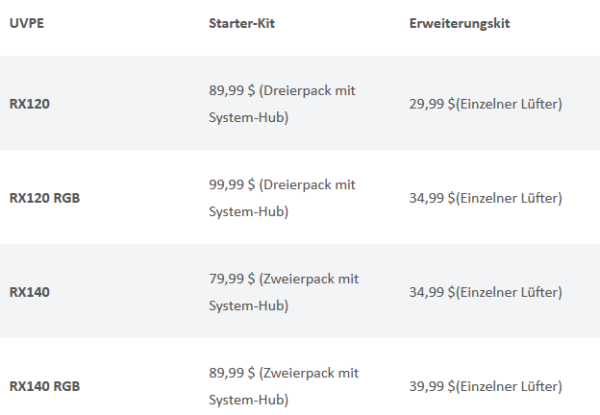Click the 89,99 $ starter price for RX120
This screenshot has height=415, width=600.
pyautogui.click(x=229, y=90)
